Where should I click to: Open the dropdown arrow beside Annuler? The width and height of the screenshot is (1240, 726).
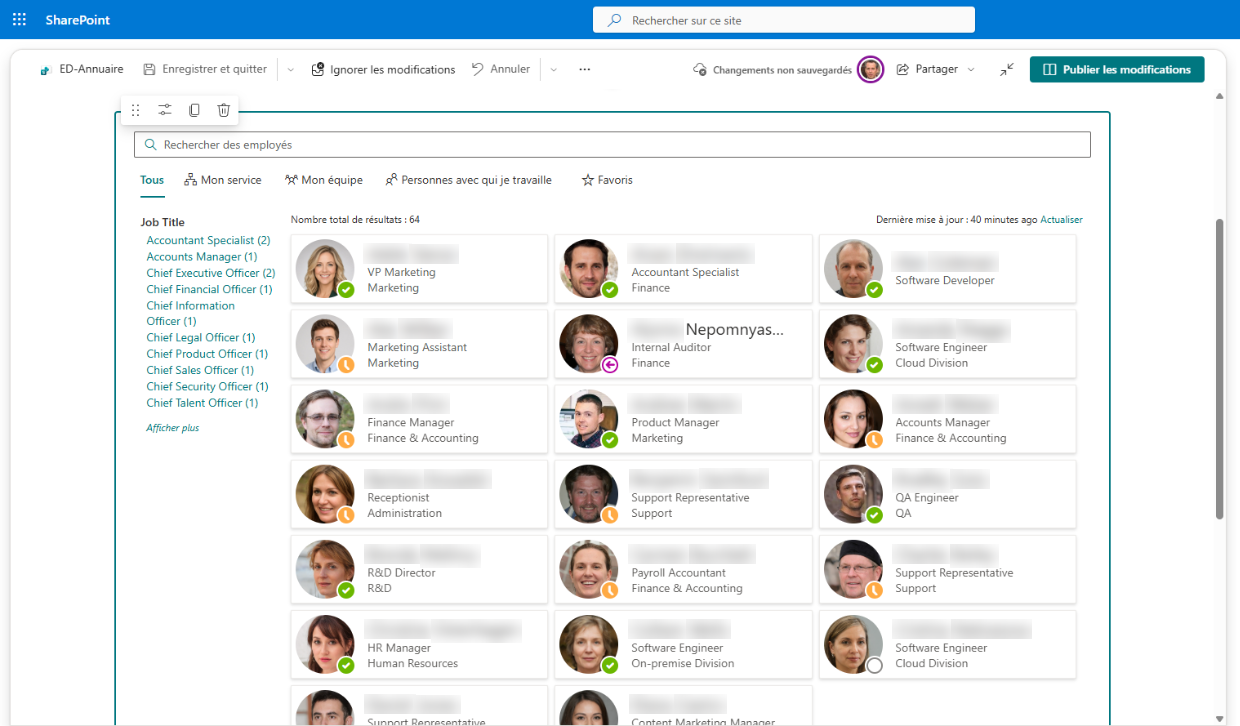point(554,70)
